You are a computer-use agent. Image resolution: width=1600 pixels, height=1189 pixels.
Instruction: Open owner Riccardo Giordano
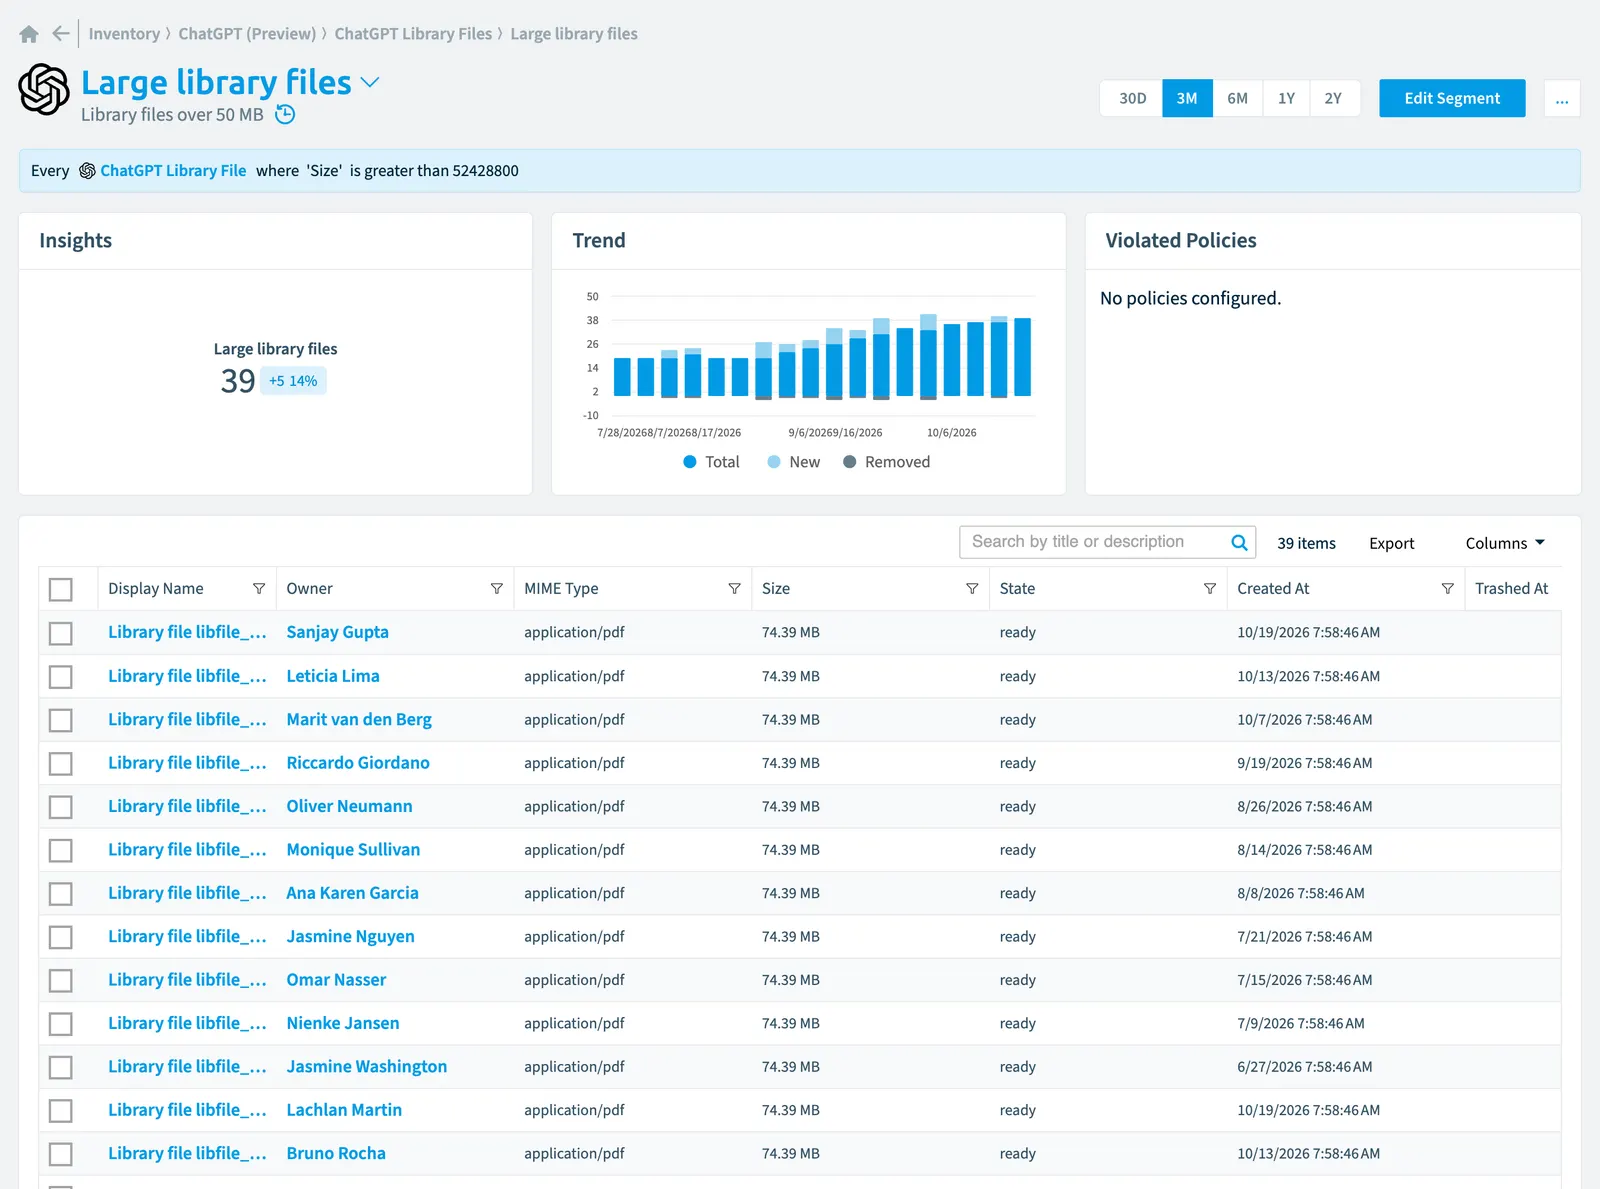[x=358, y=763]
